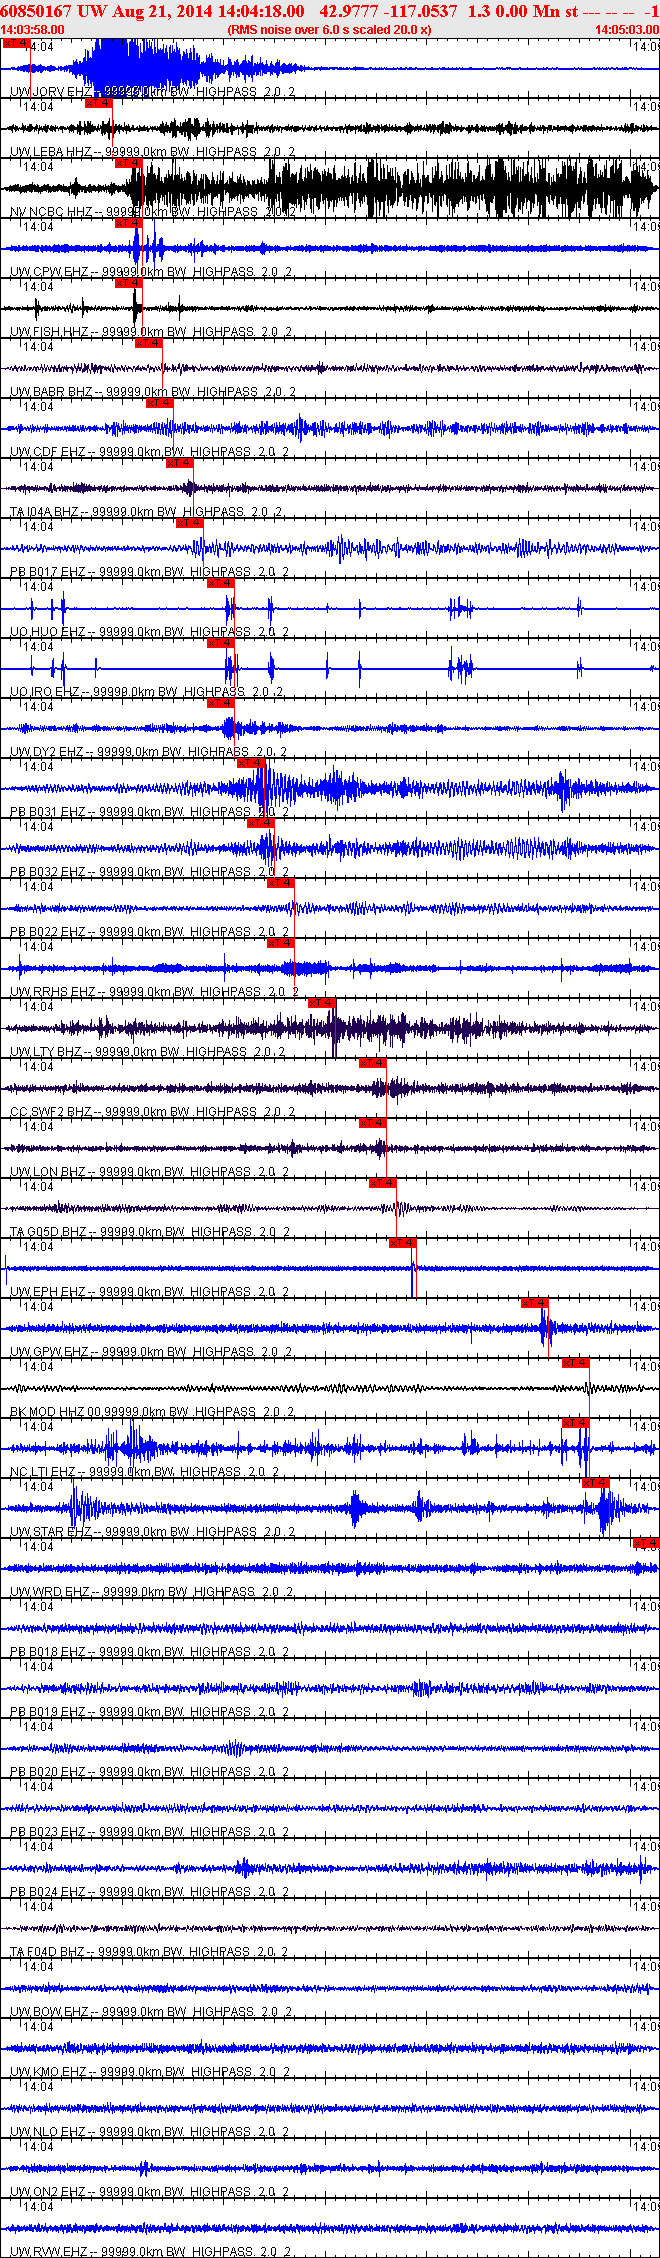Click the red pick marker on EPH trace

coord(403,1243)
